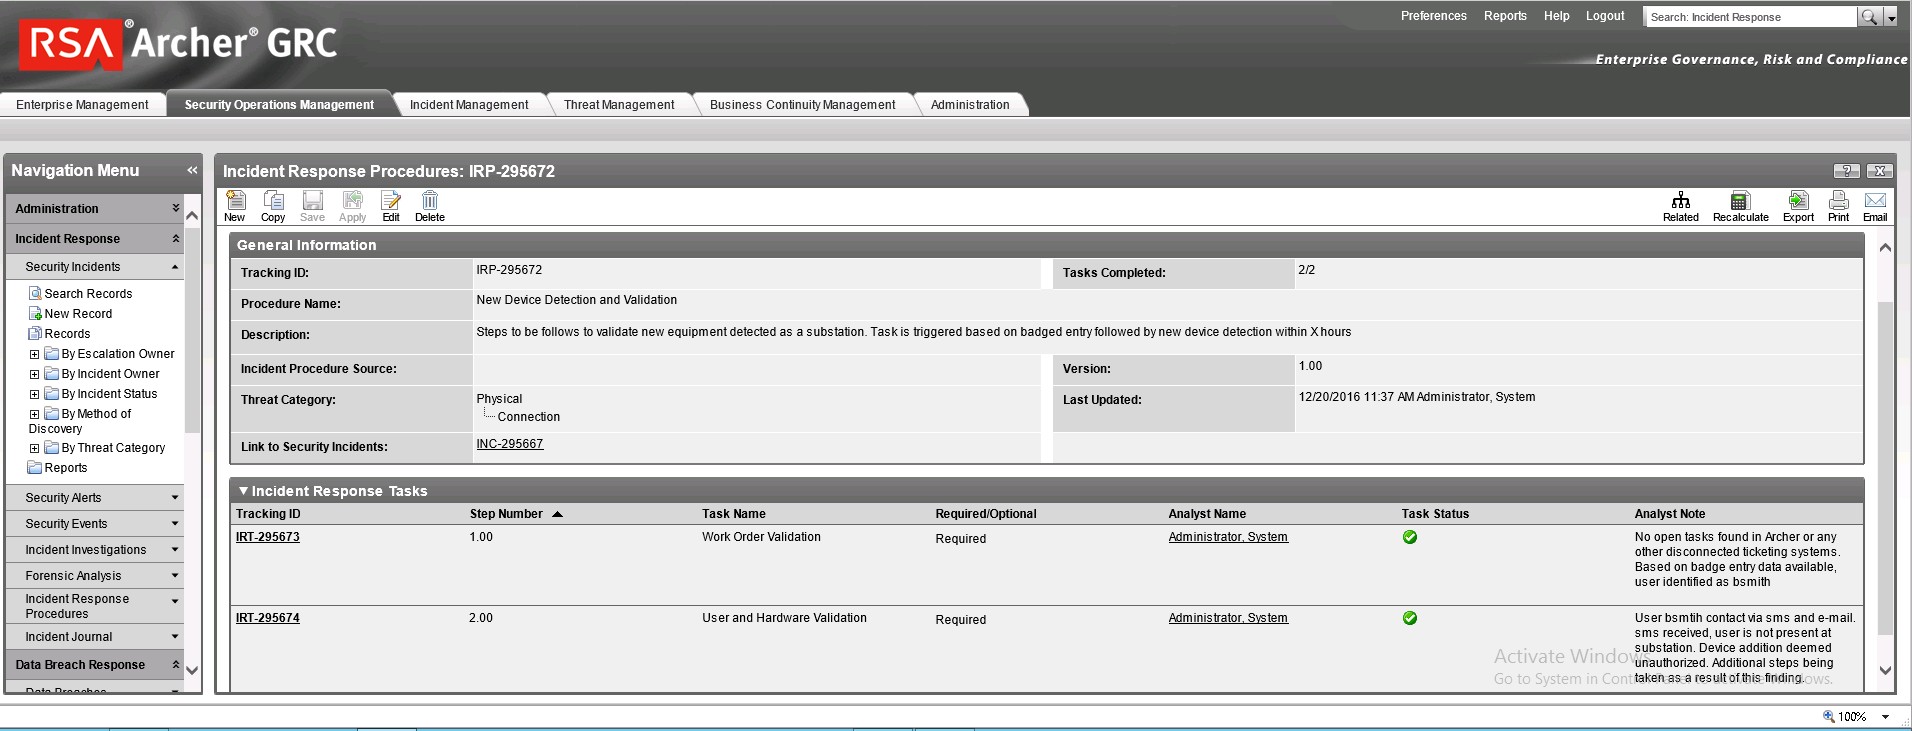
Task: Click the Incident Response search field
Action: pos(1750,17)
